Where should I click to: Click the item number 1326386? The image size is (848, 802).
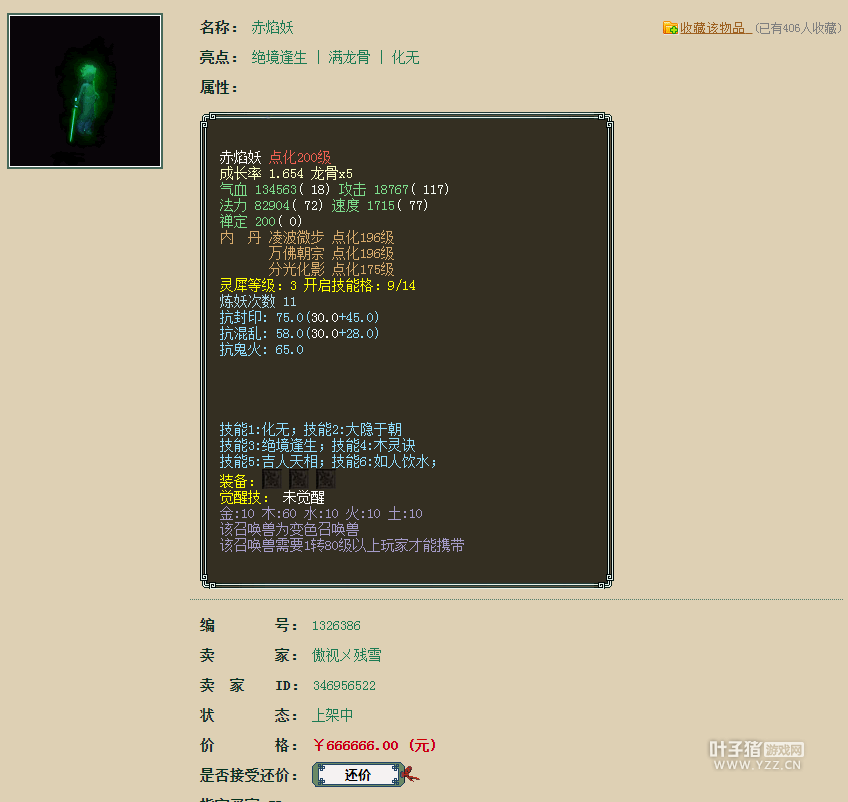coord(336,625)
